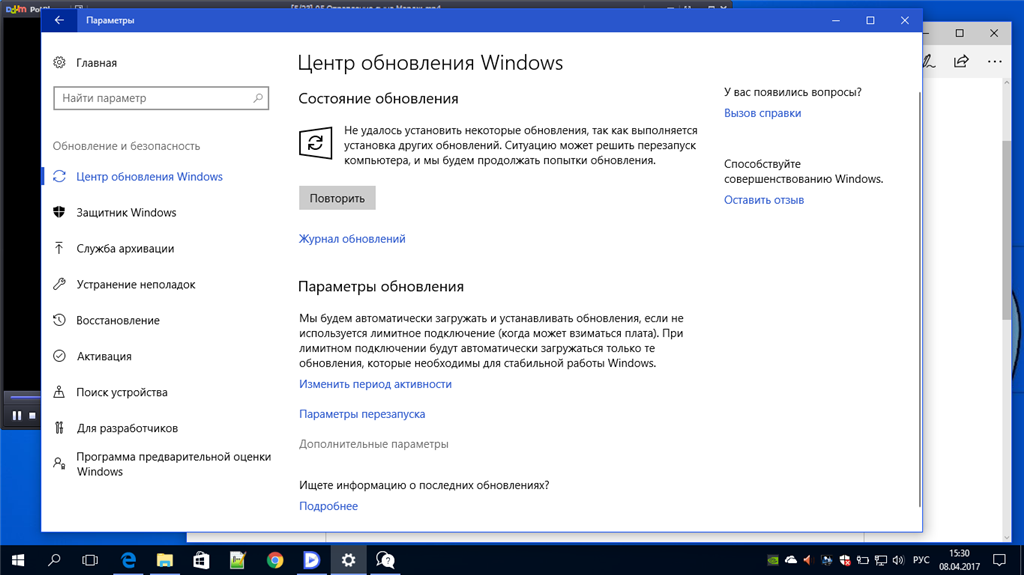The image size is (1024, 575).
Task: Launch Google Chrome from taskbar
Action: pyautogui.click(x=275, y=560)
